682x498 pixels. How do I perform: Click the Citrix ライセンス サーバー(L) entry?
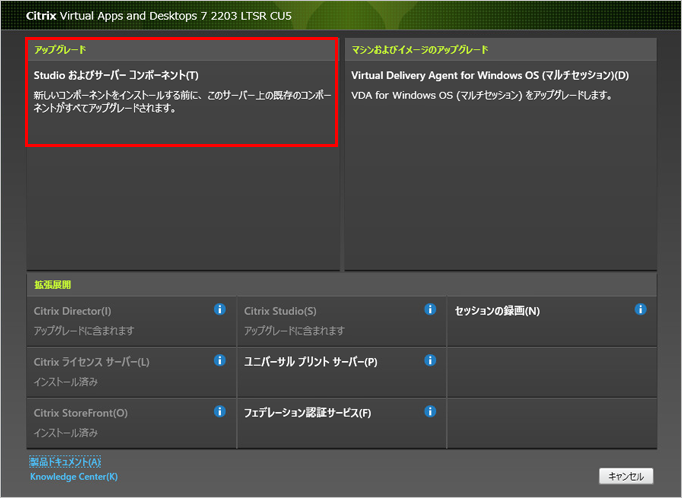91,362
